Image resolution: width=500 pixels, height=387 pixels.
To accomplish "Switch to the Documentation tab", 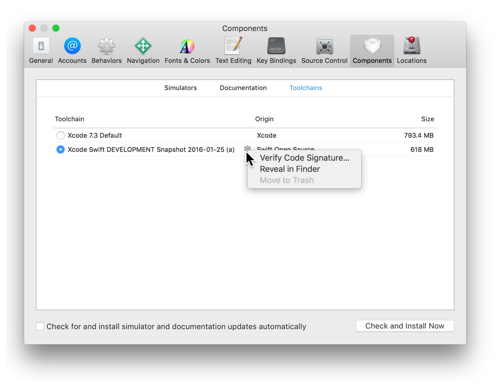I will click(243, 88).
